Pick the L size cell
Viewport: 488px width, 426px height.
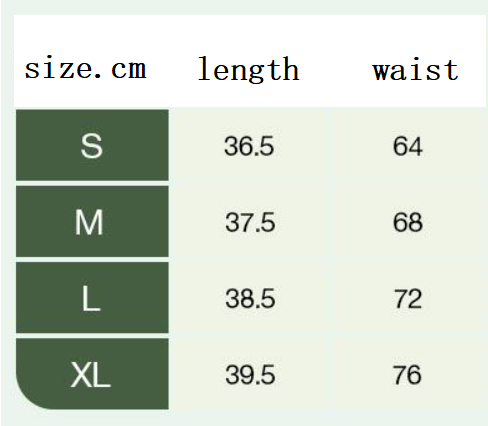click(x=92, y=297)
